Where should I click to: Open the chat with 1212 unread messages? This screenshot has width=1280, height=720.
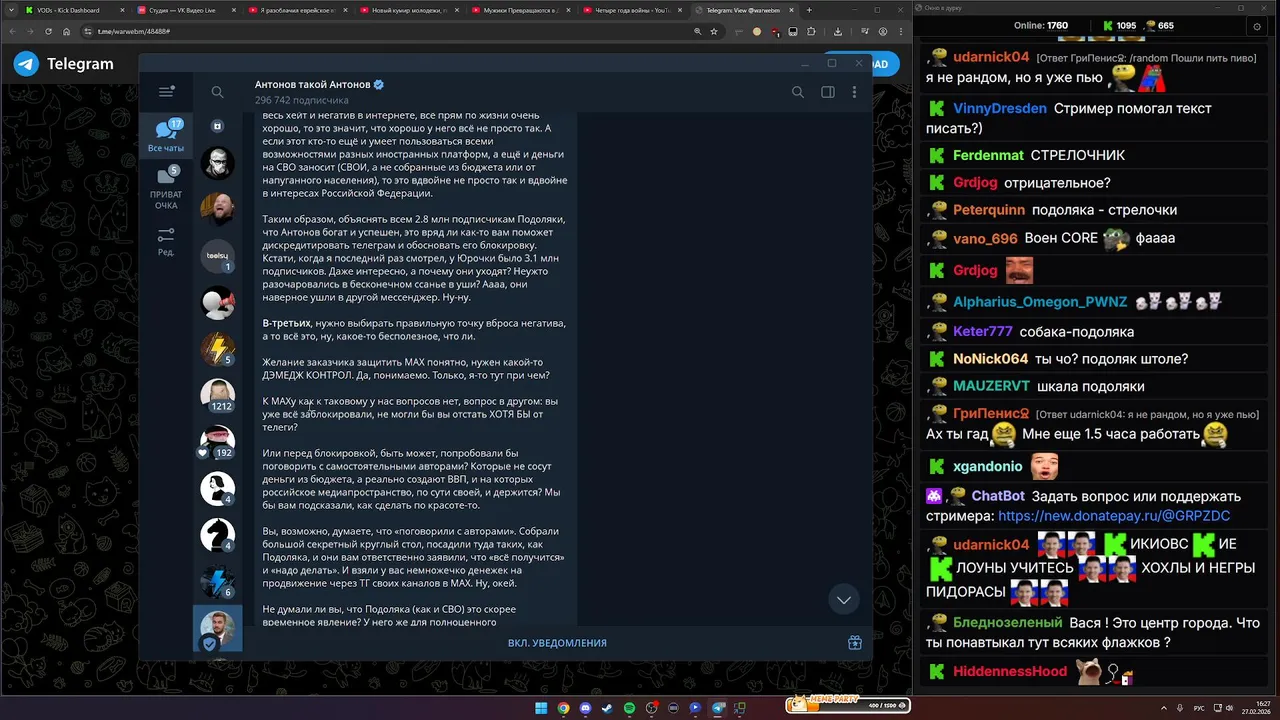click(217, 396)
